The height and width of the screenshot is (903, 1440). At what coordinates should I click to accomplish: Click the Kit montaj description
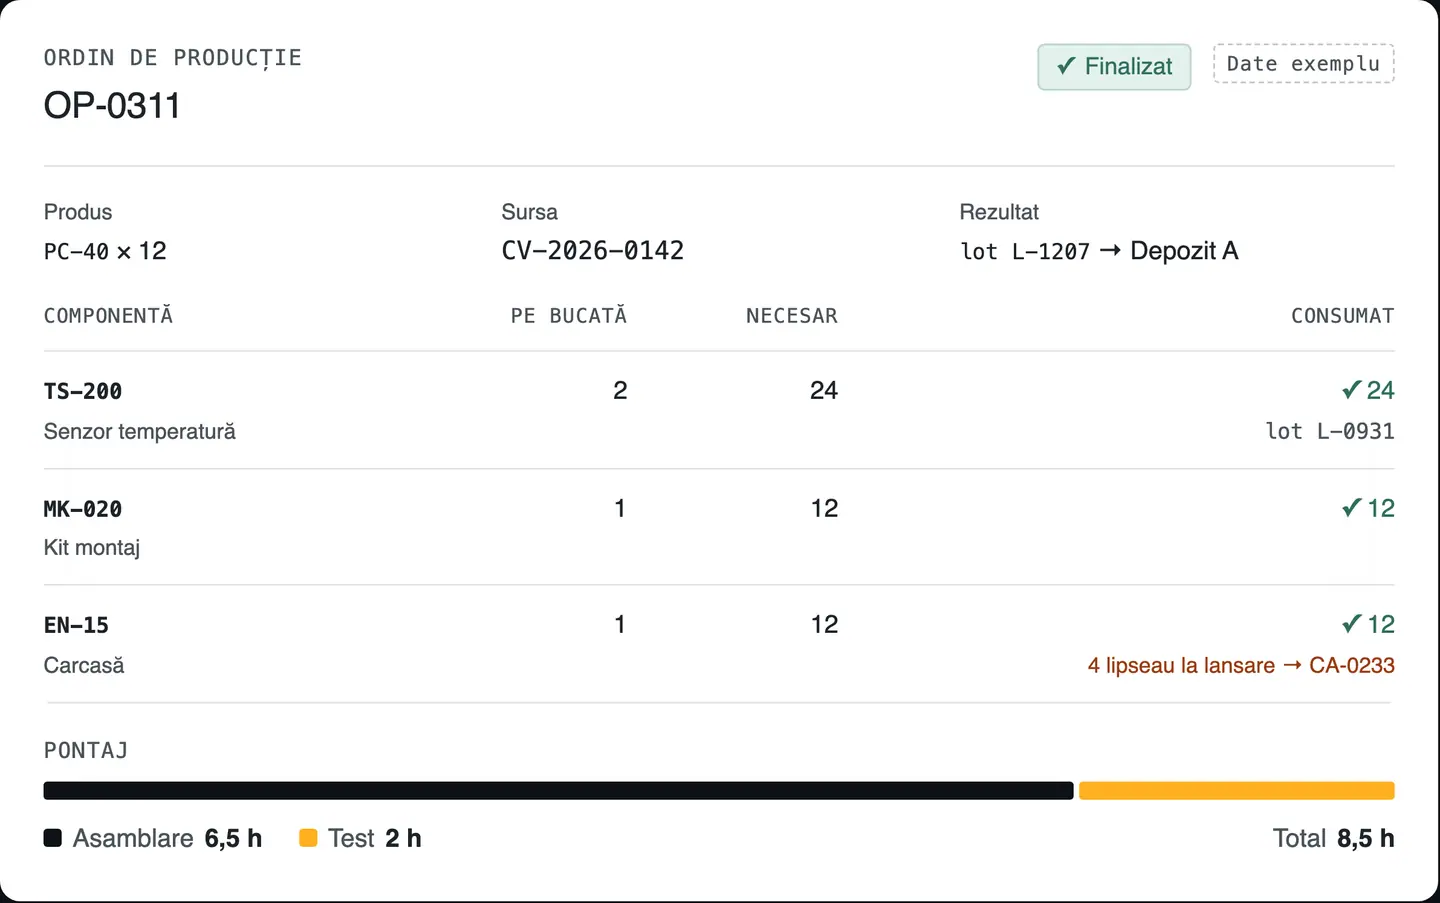click(92, 548)
